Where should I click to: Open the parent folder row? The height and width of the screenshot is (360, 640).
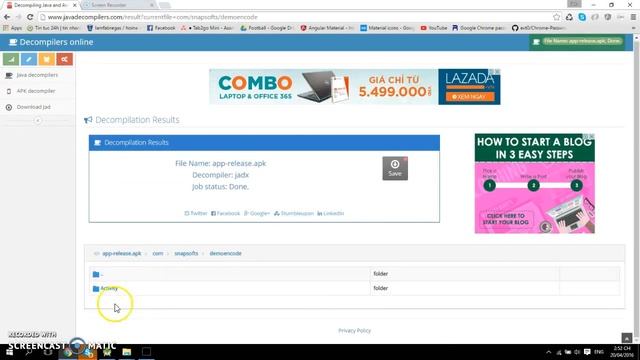point(354,274)
